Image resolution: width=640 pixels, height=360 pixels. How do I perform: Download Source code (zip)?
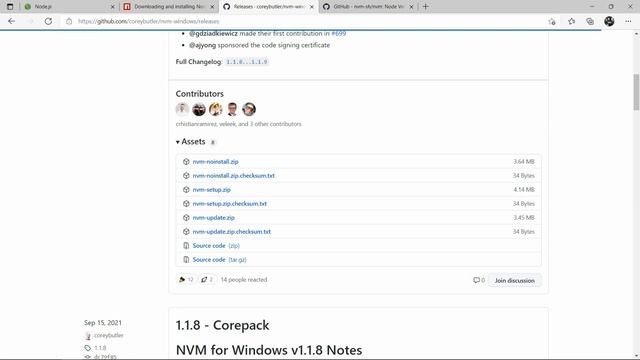click(216, 246)
